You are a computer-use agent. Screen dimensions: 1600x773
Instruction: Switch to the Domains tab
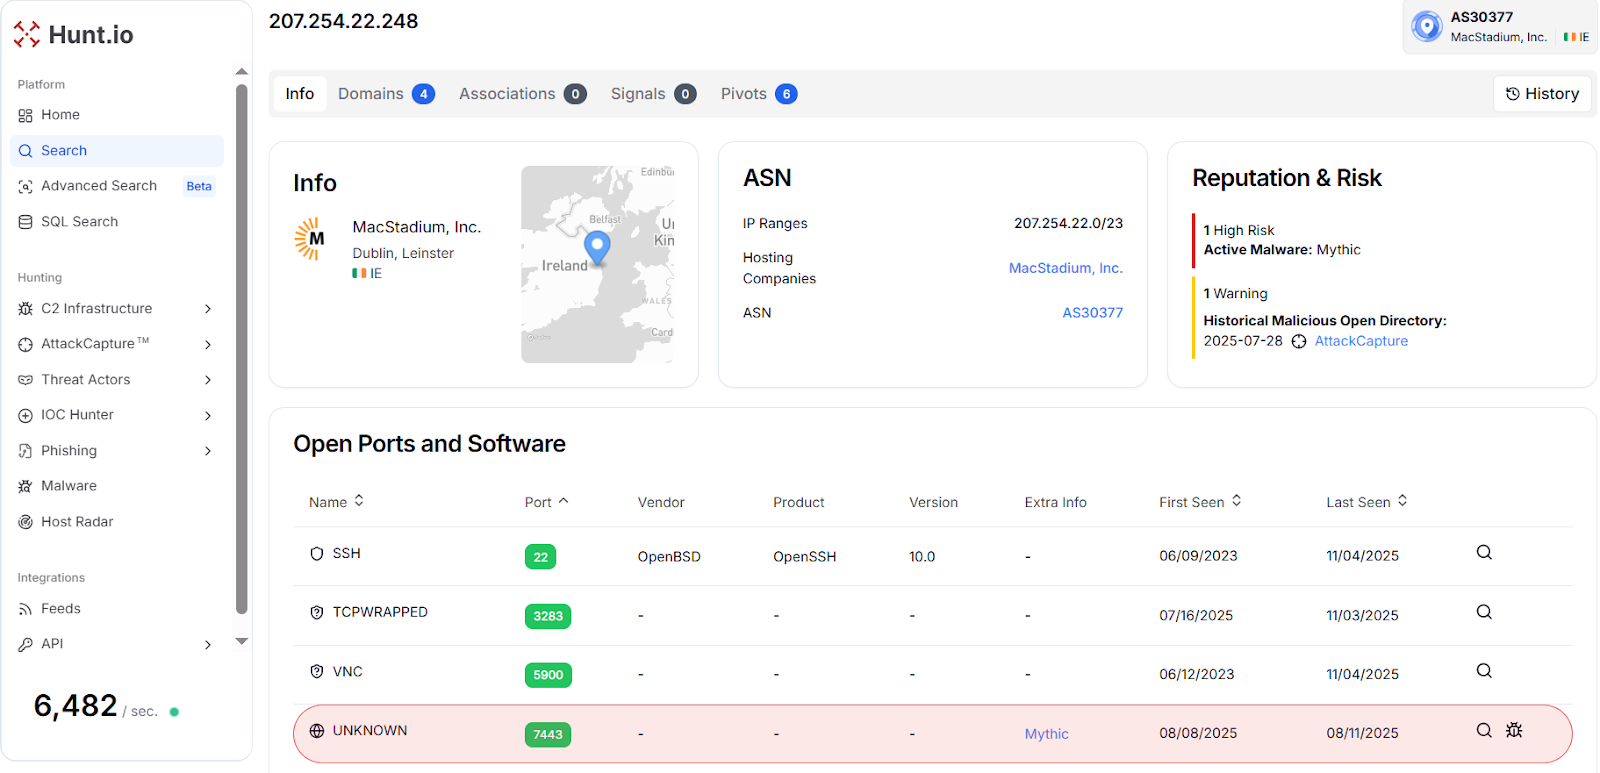[385, 94]
